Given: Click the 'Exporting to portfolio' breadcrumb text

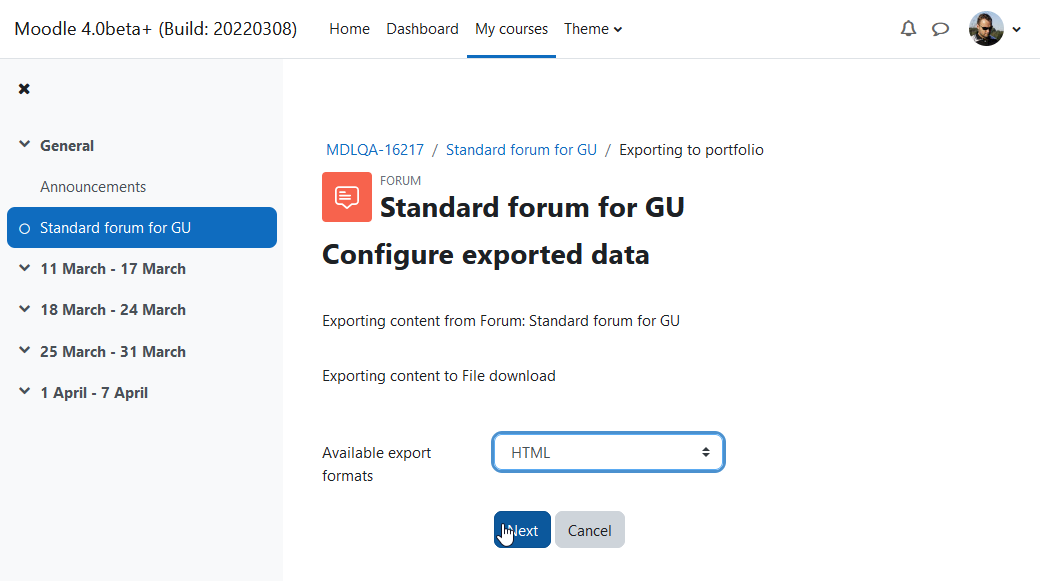Looking at the screenshot, I should click(x=691, y=150).
